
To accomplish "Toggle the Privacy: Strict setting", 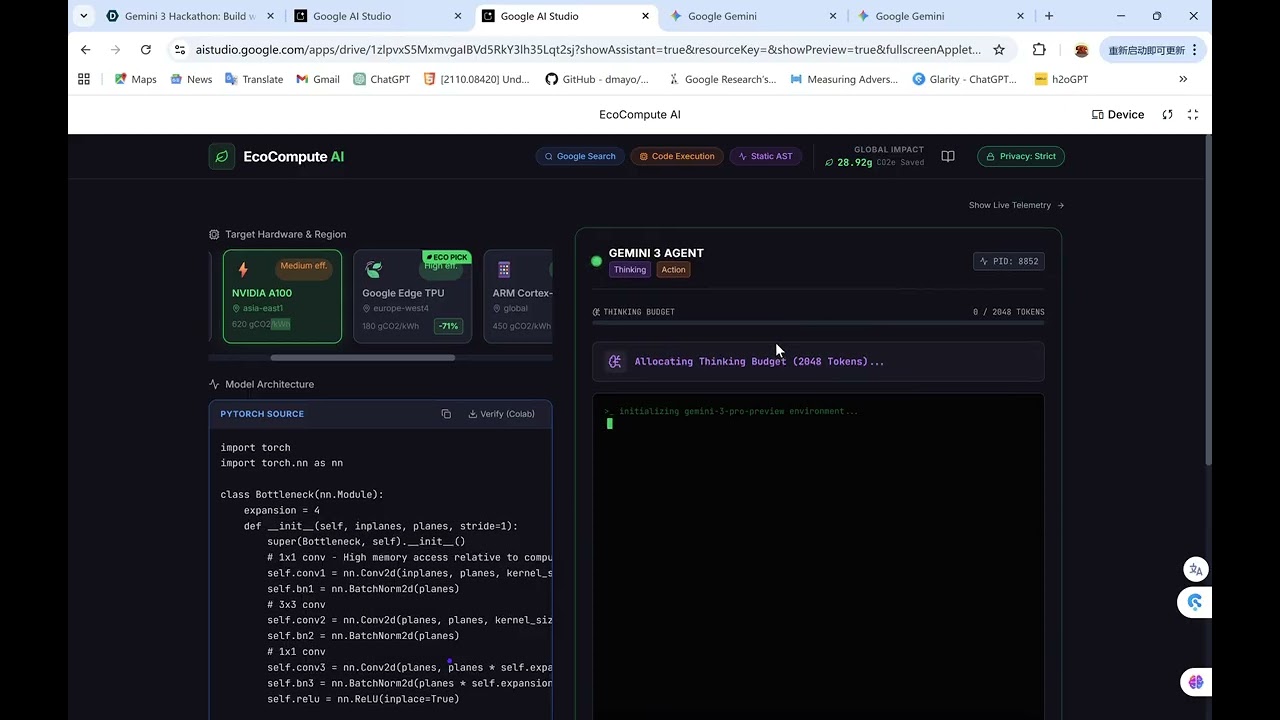I will coord(1021,156).
